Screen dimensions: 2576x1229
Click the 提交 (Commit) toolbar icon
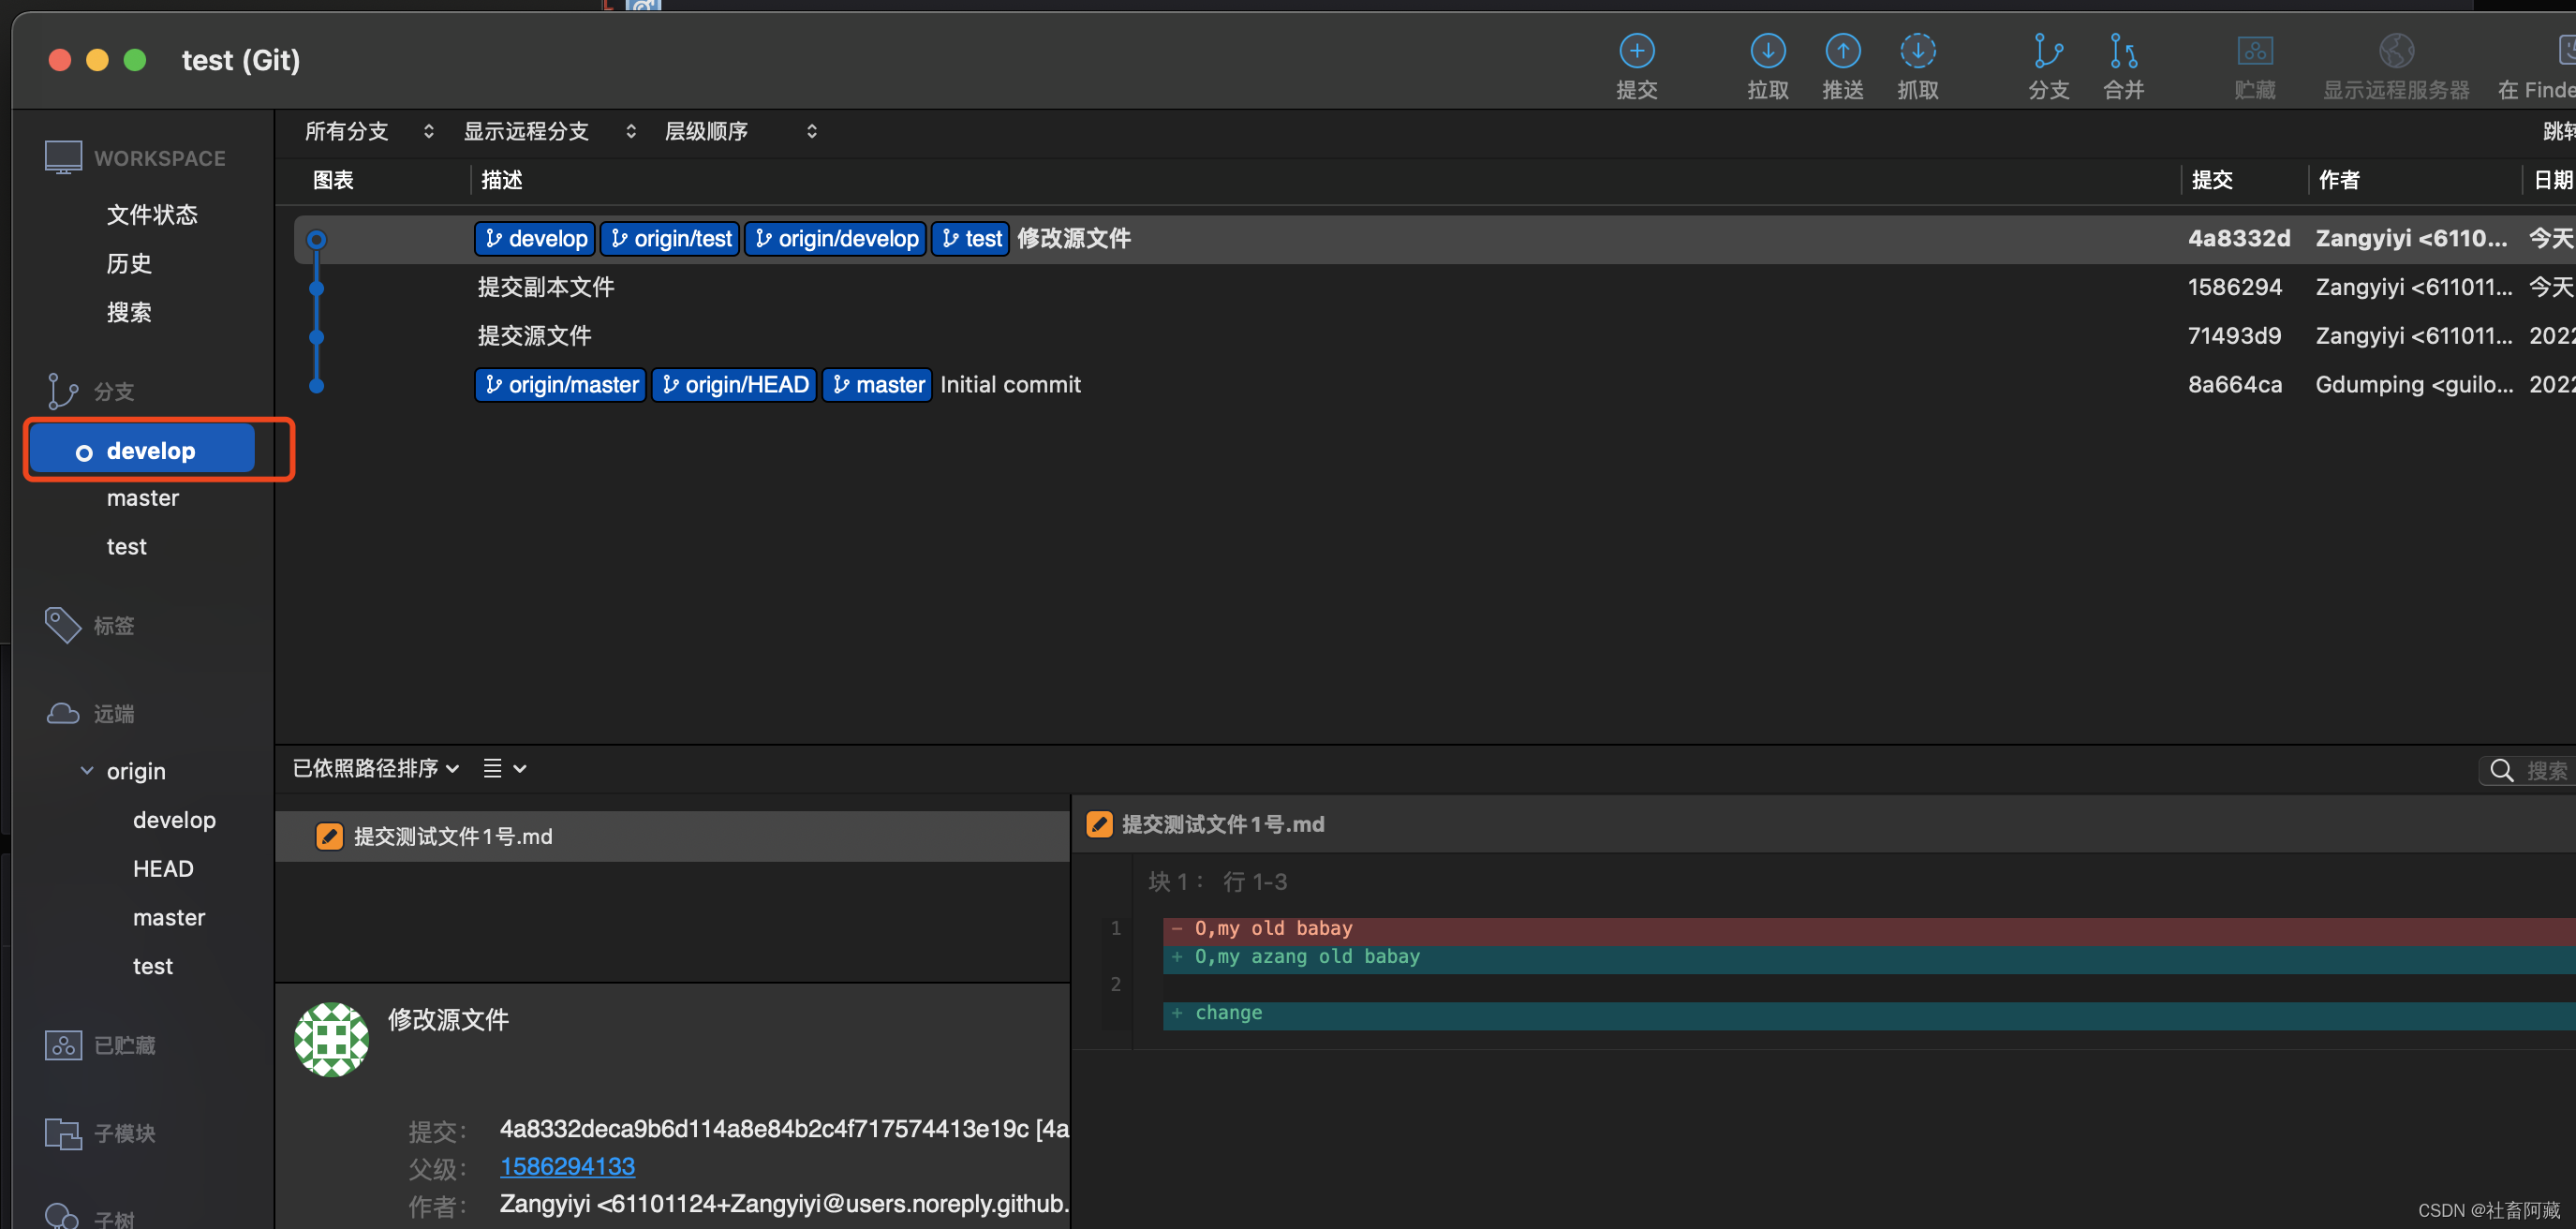tap(1636, 51)
